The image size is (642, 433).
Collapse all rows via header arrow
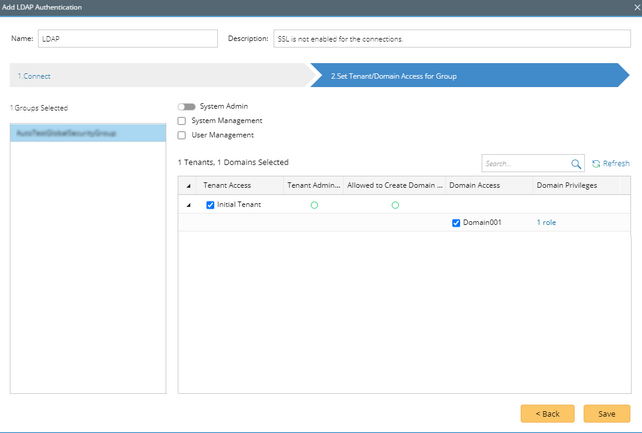[190, 186]
